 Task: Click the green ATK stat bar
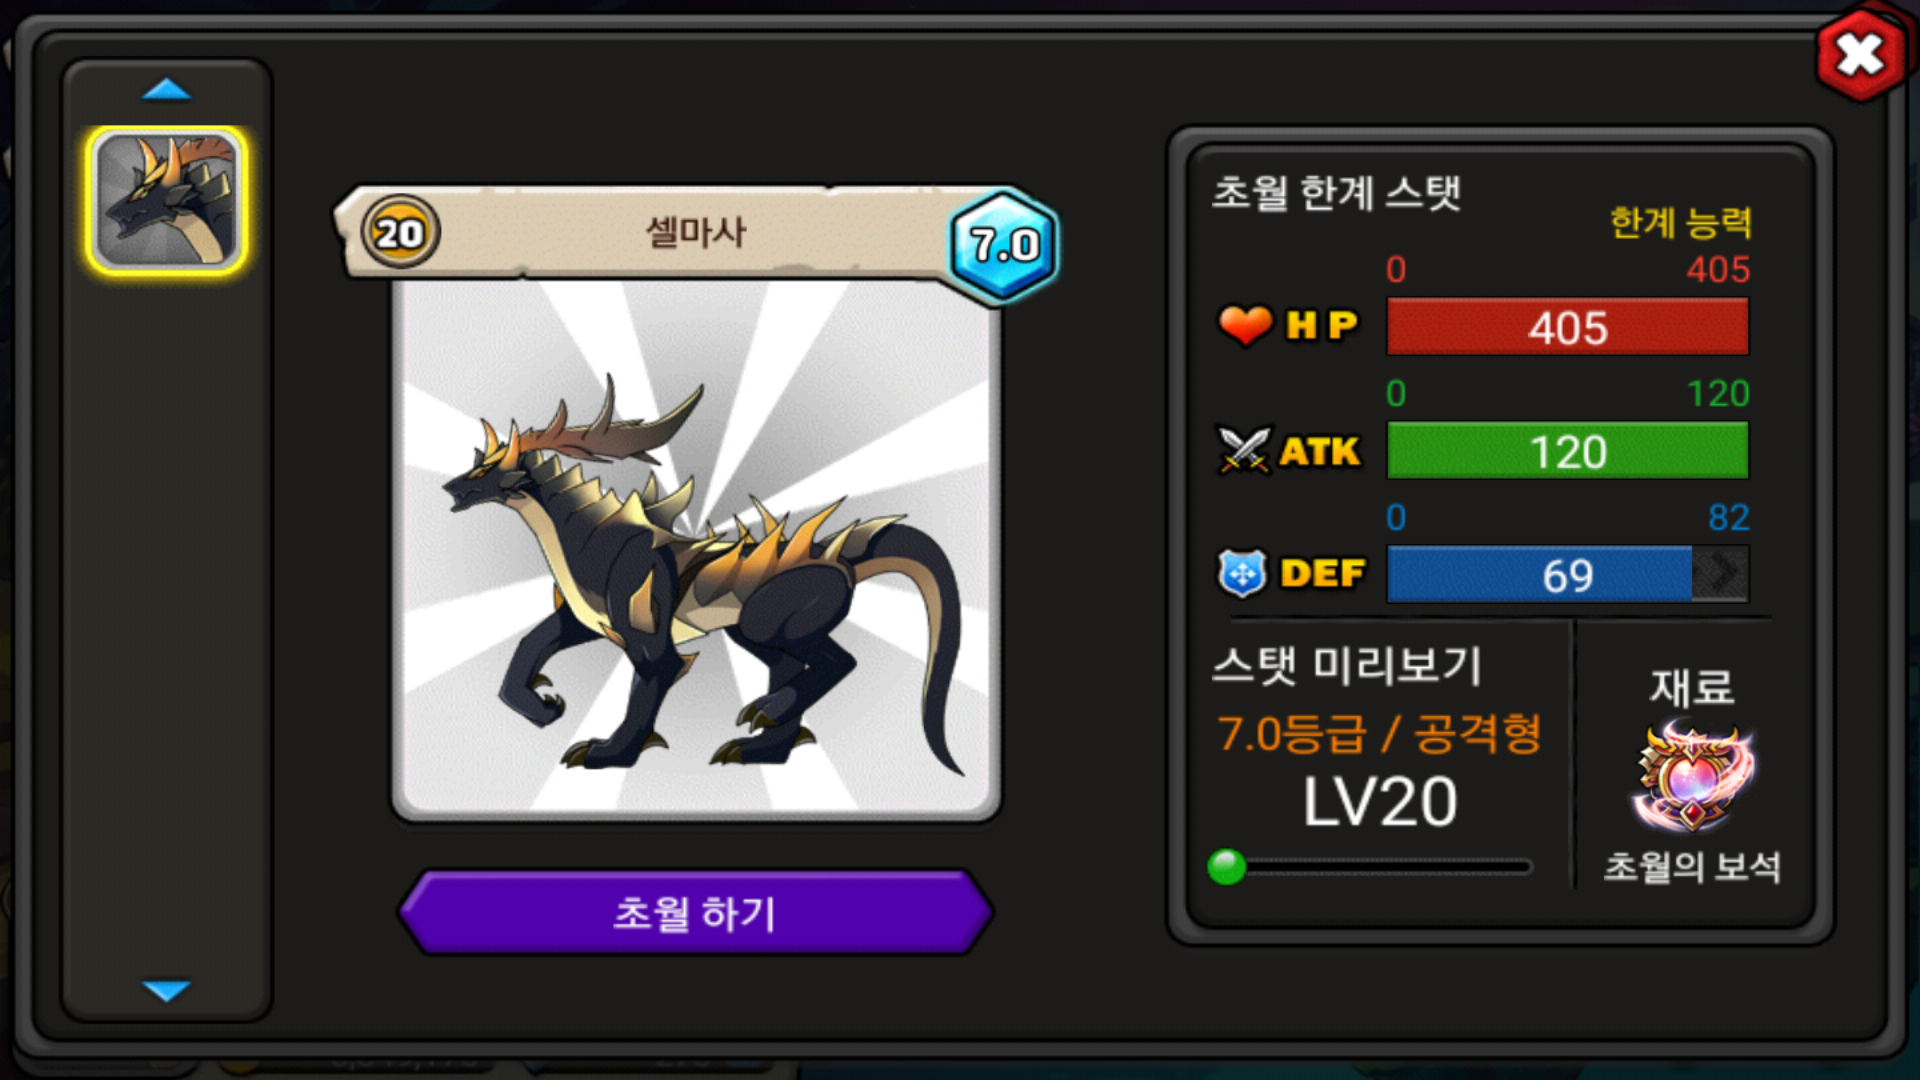pyautogui.click(x=1567, y=451)
